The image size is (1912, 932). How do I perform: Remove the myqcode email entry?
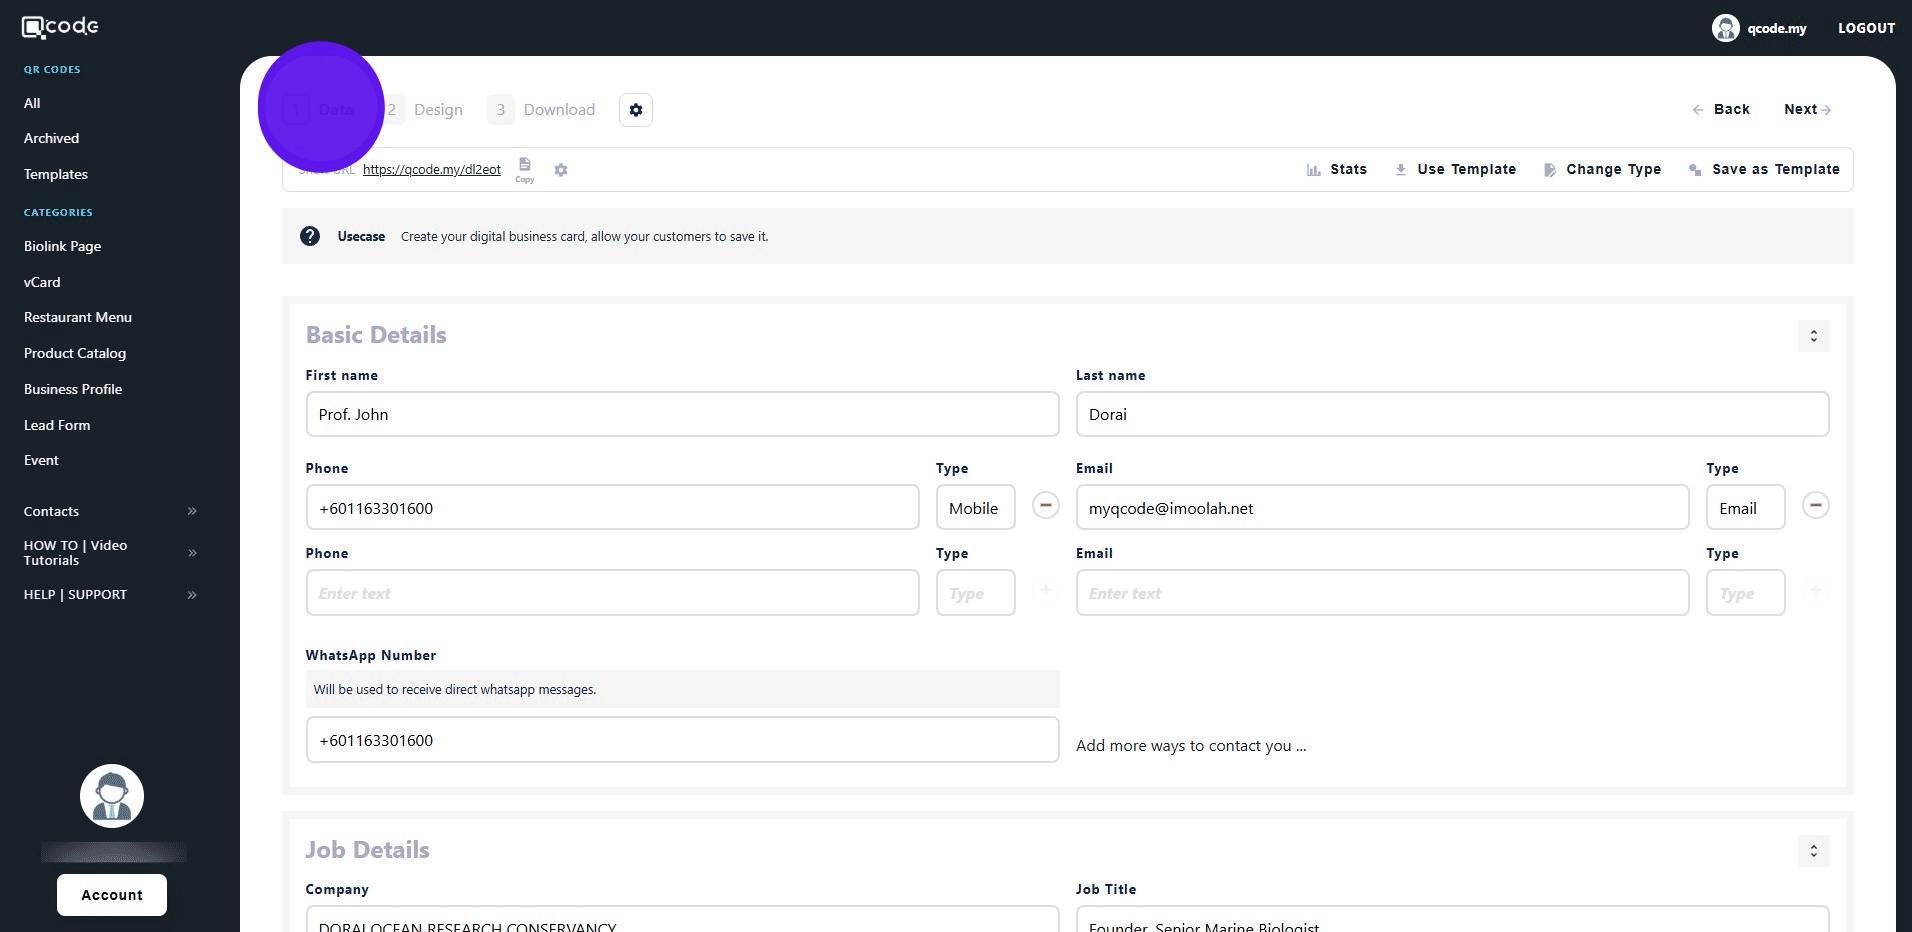click(1815, 506)
